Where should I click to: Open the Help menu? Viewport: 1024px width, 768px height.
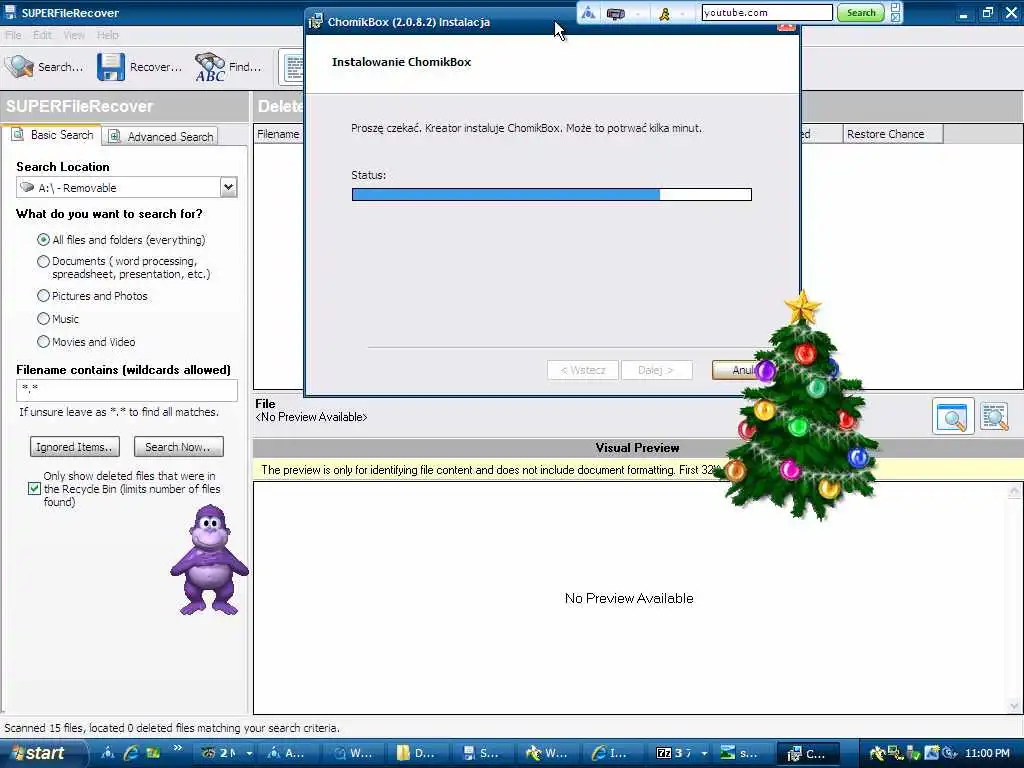click(x=108, y=35)
